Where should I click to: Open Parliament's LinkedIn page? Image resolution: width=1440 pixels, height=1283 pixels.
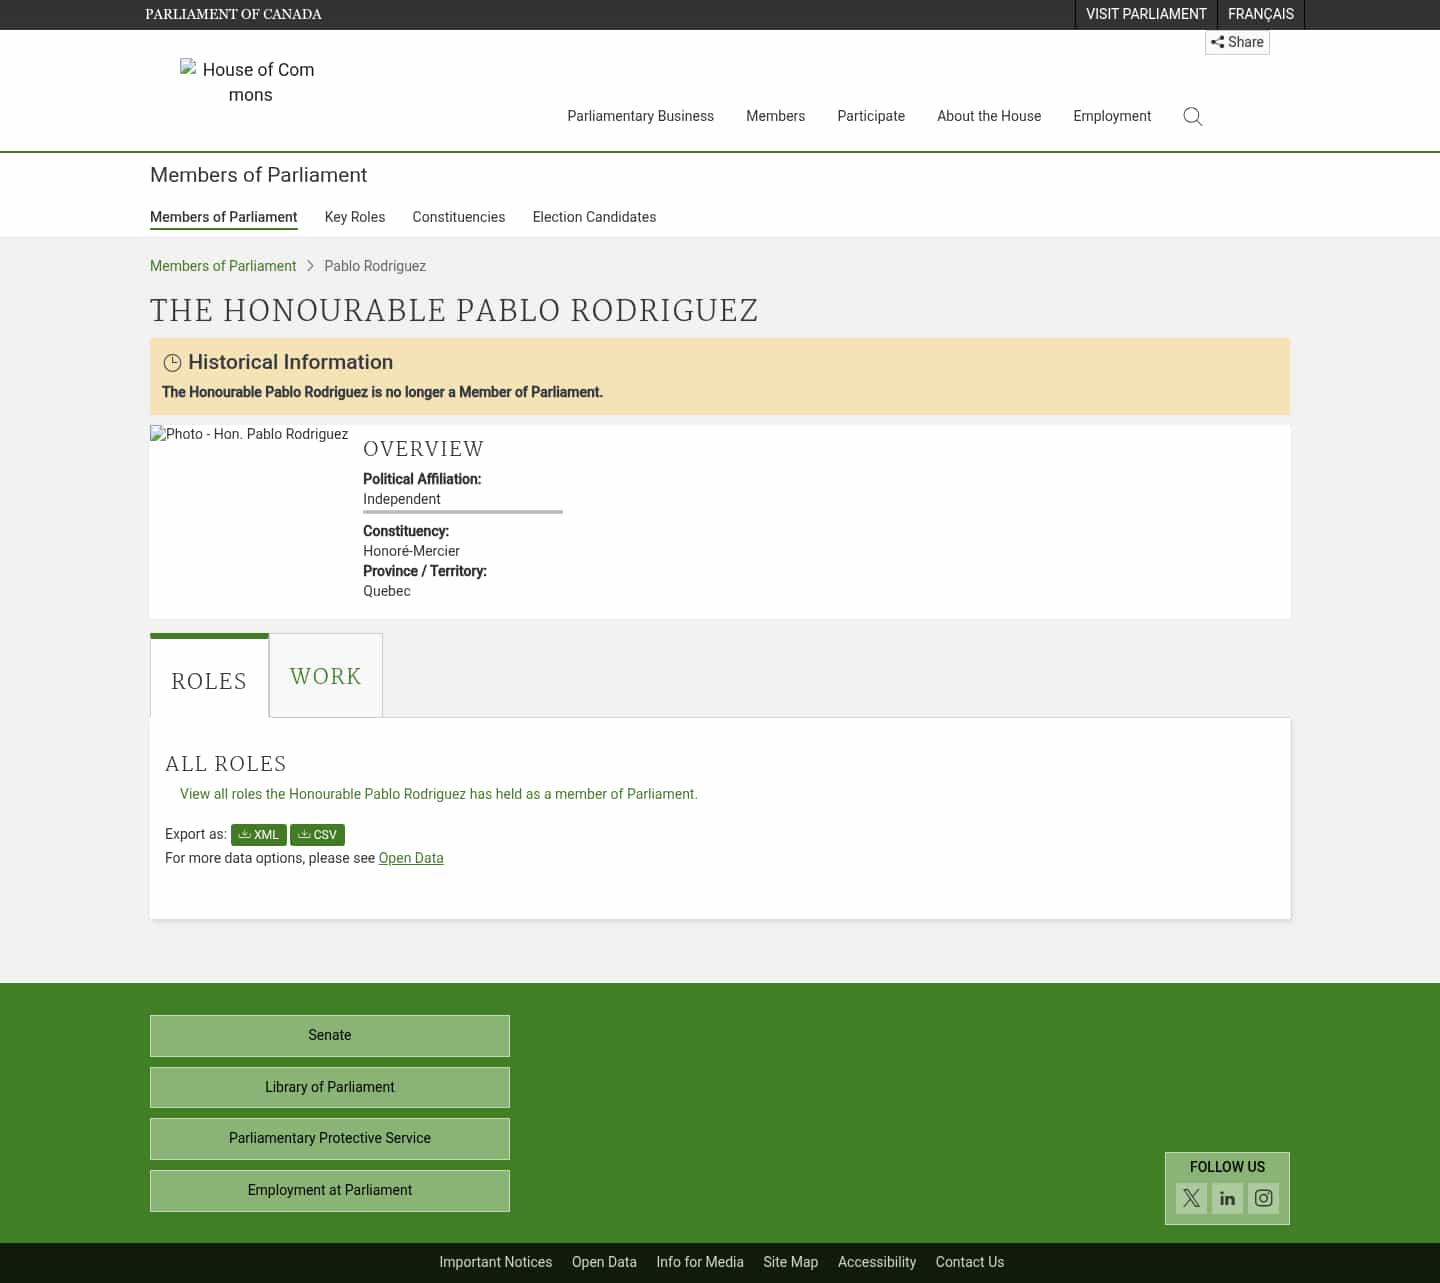coord(1227,1198)
